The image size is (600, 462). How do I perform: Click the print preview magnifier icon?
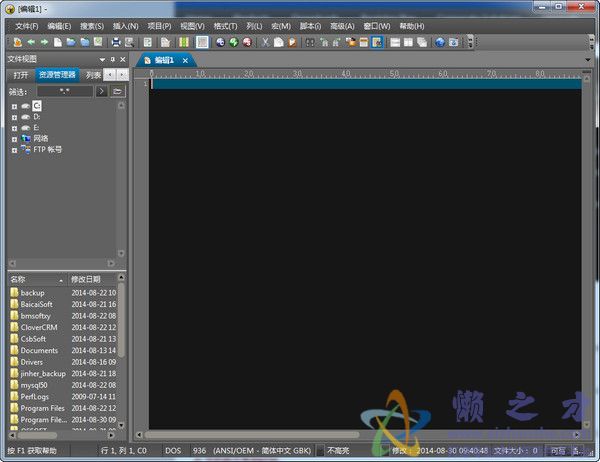(129, 42)
